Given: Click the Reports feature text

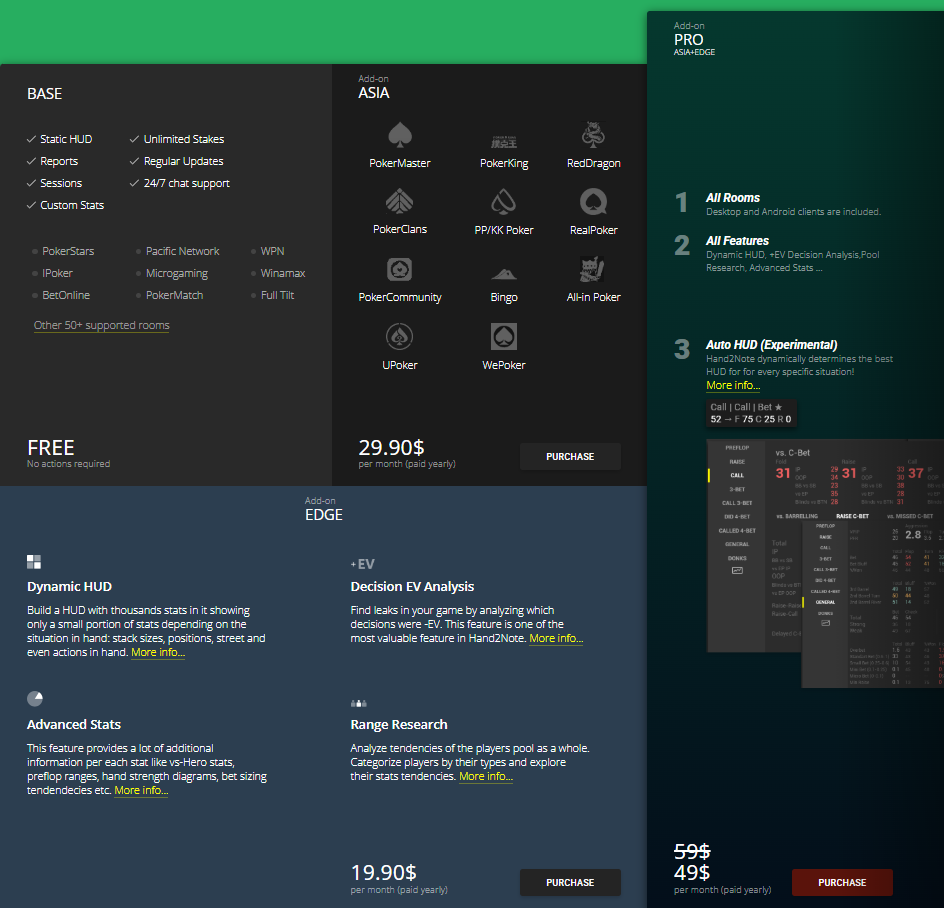Looking at the screenshot, I should [x=59, y=161].
